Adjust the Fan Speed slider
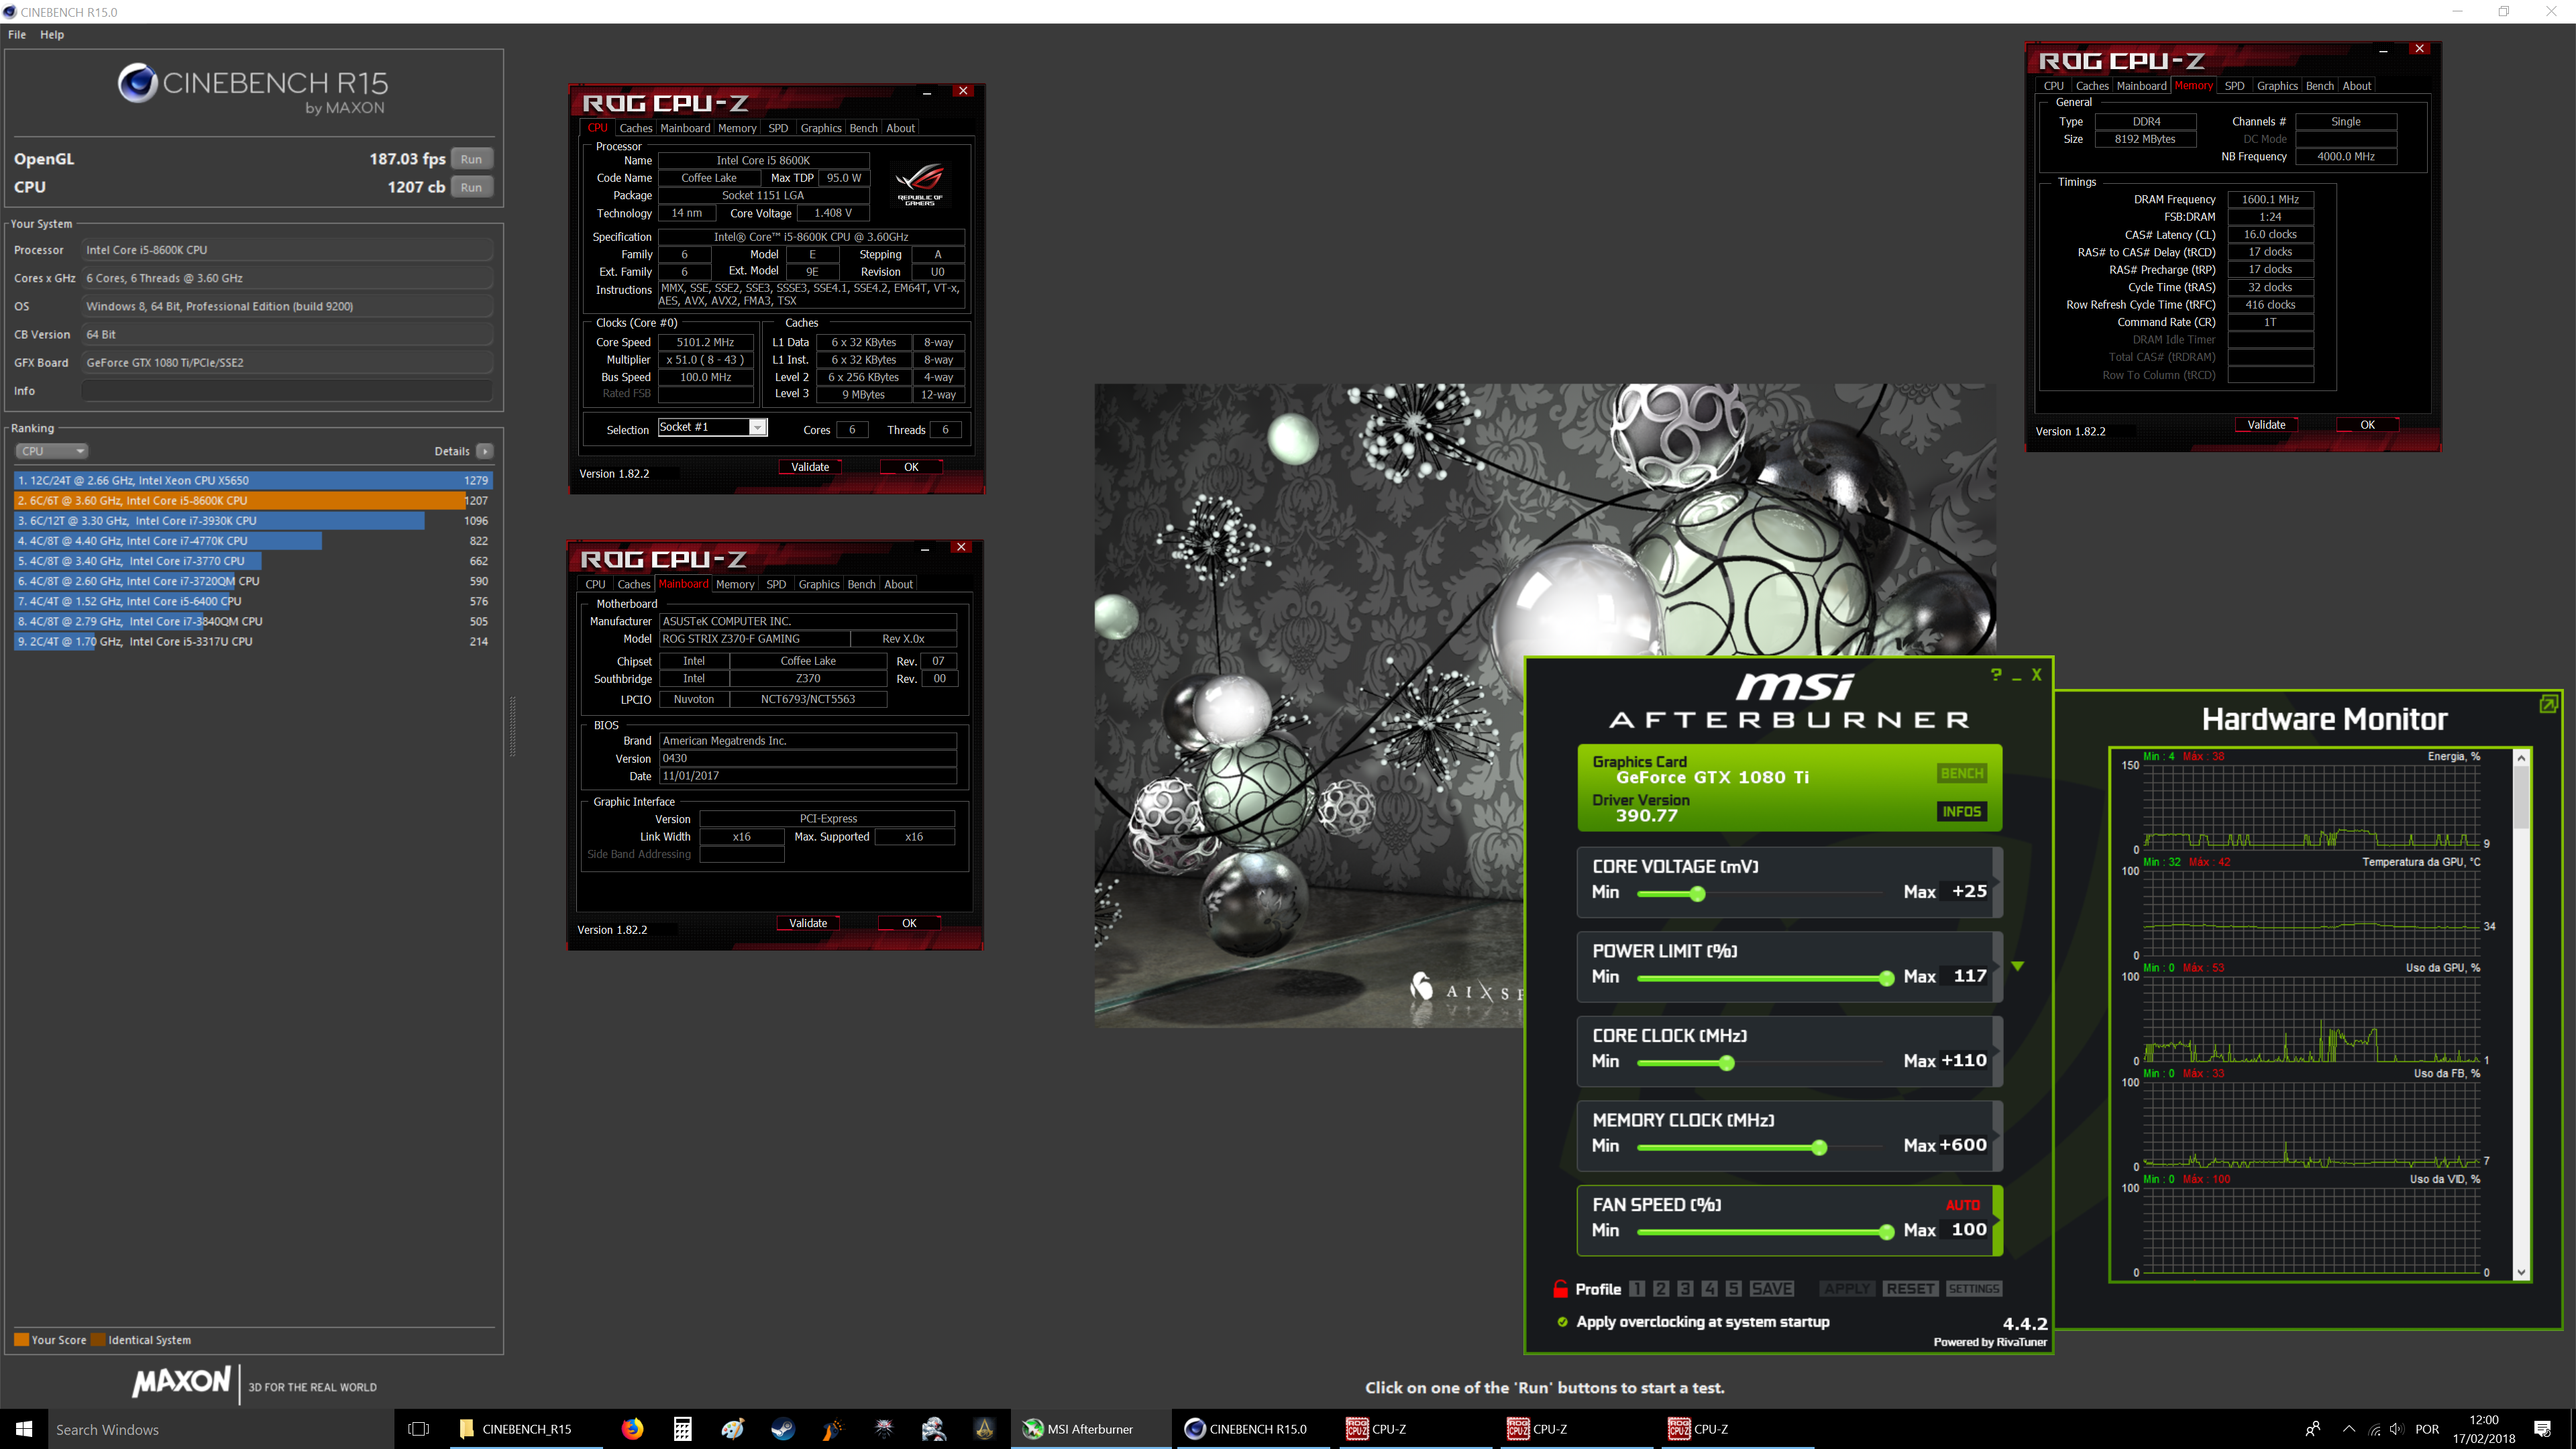This screenshot has height=1449, width=2576. tap(1886, 1232)
